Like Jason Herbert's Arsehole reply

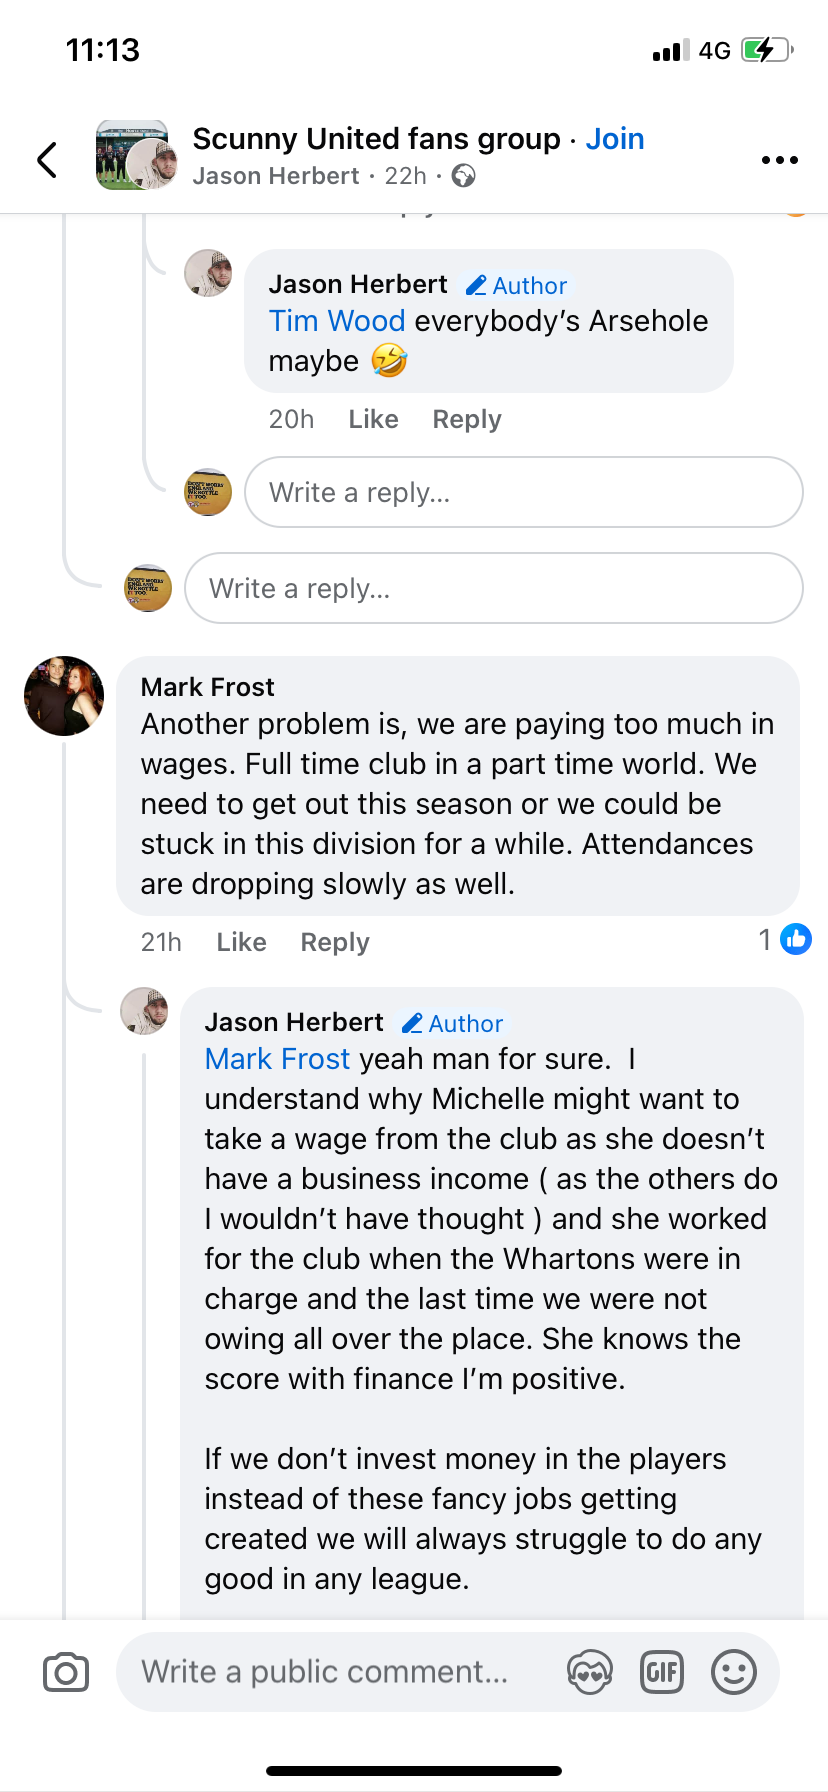(x=373, y=419)
